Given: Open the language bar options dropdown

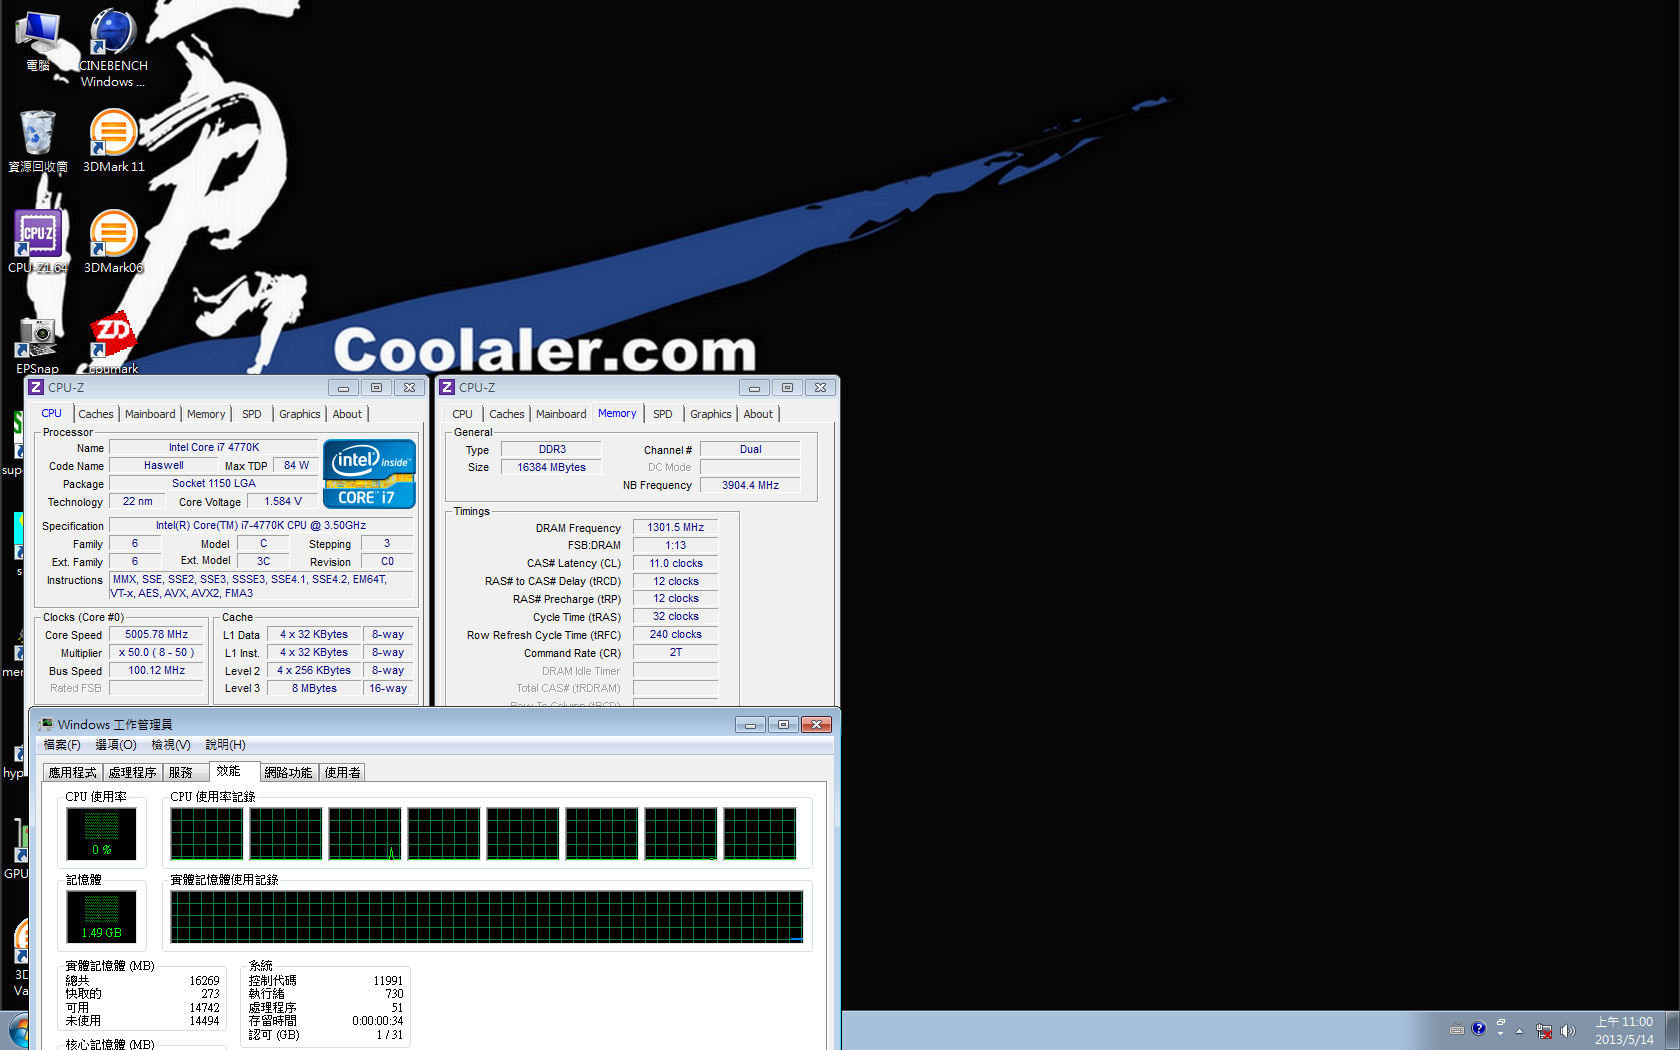Looking at the screenshot, I should coord(1500,1034).
